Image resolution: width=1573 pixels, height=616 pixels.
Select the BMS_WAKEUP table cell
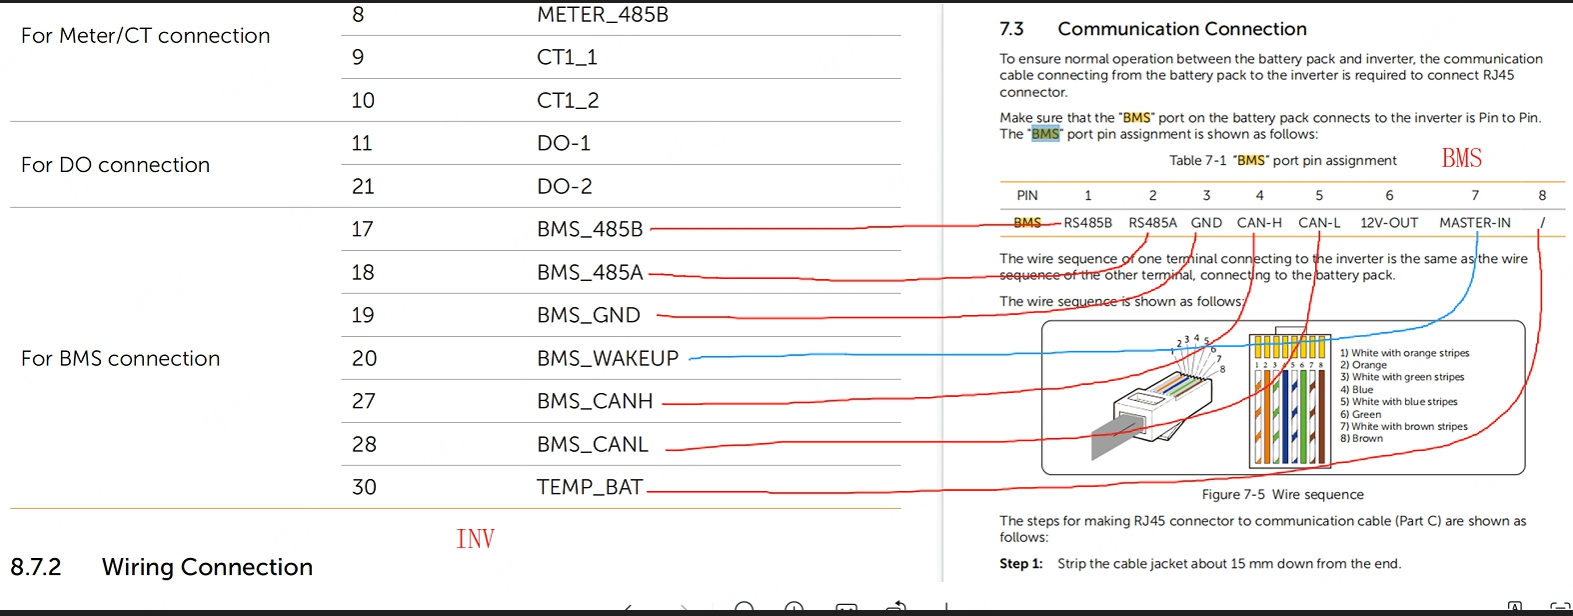607,358
